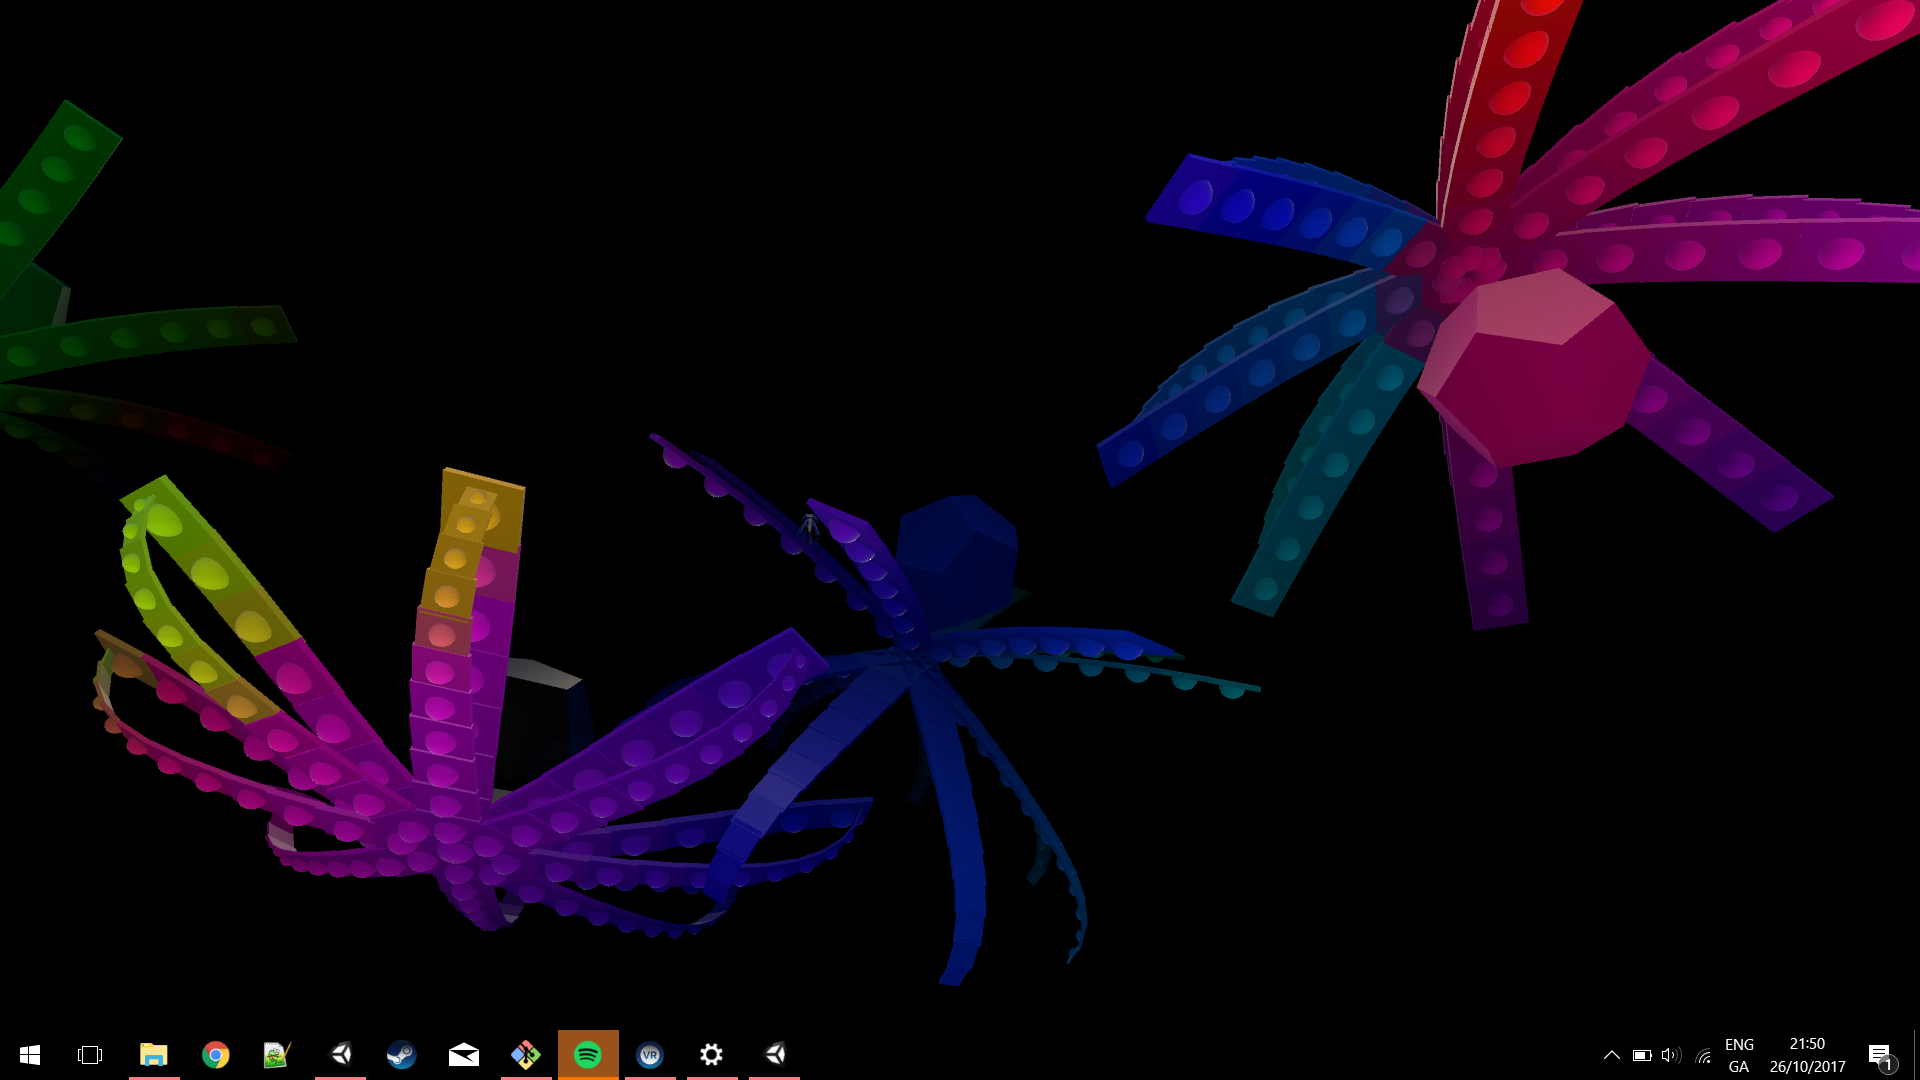1920x1080 pixels.
Task: Open the volume control speaker icon
Action: coord(1670,1055)
